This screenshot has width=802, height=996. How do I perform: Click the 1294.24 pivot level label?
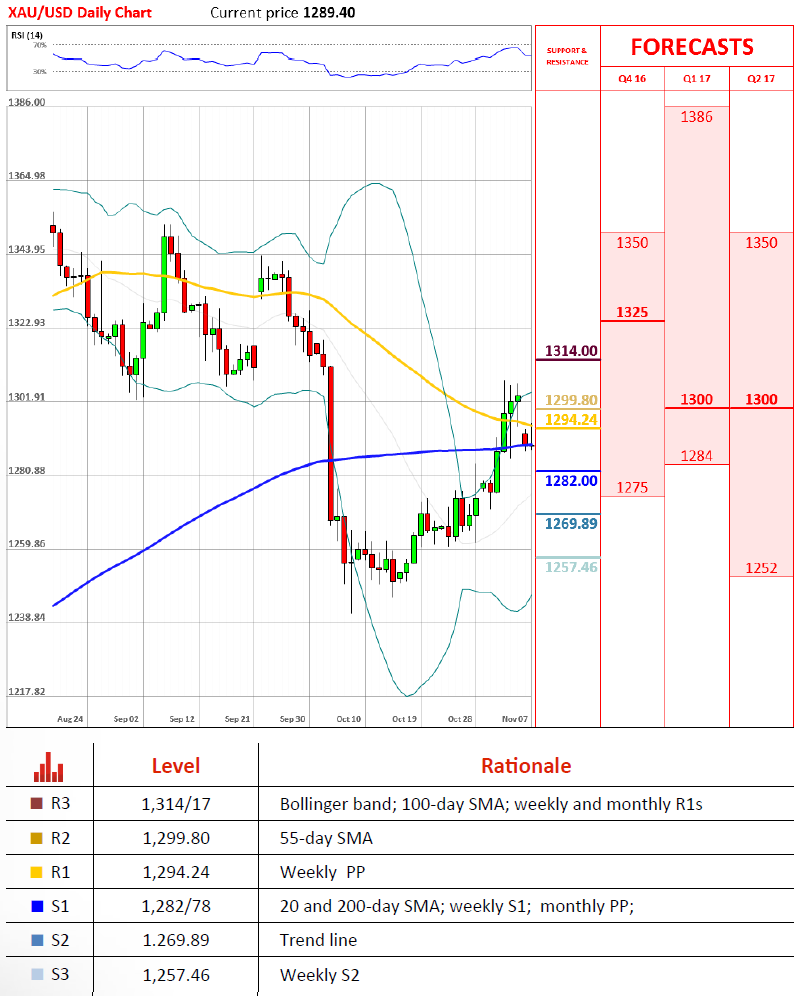(x=571, y=419)
